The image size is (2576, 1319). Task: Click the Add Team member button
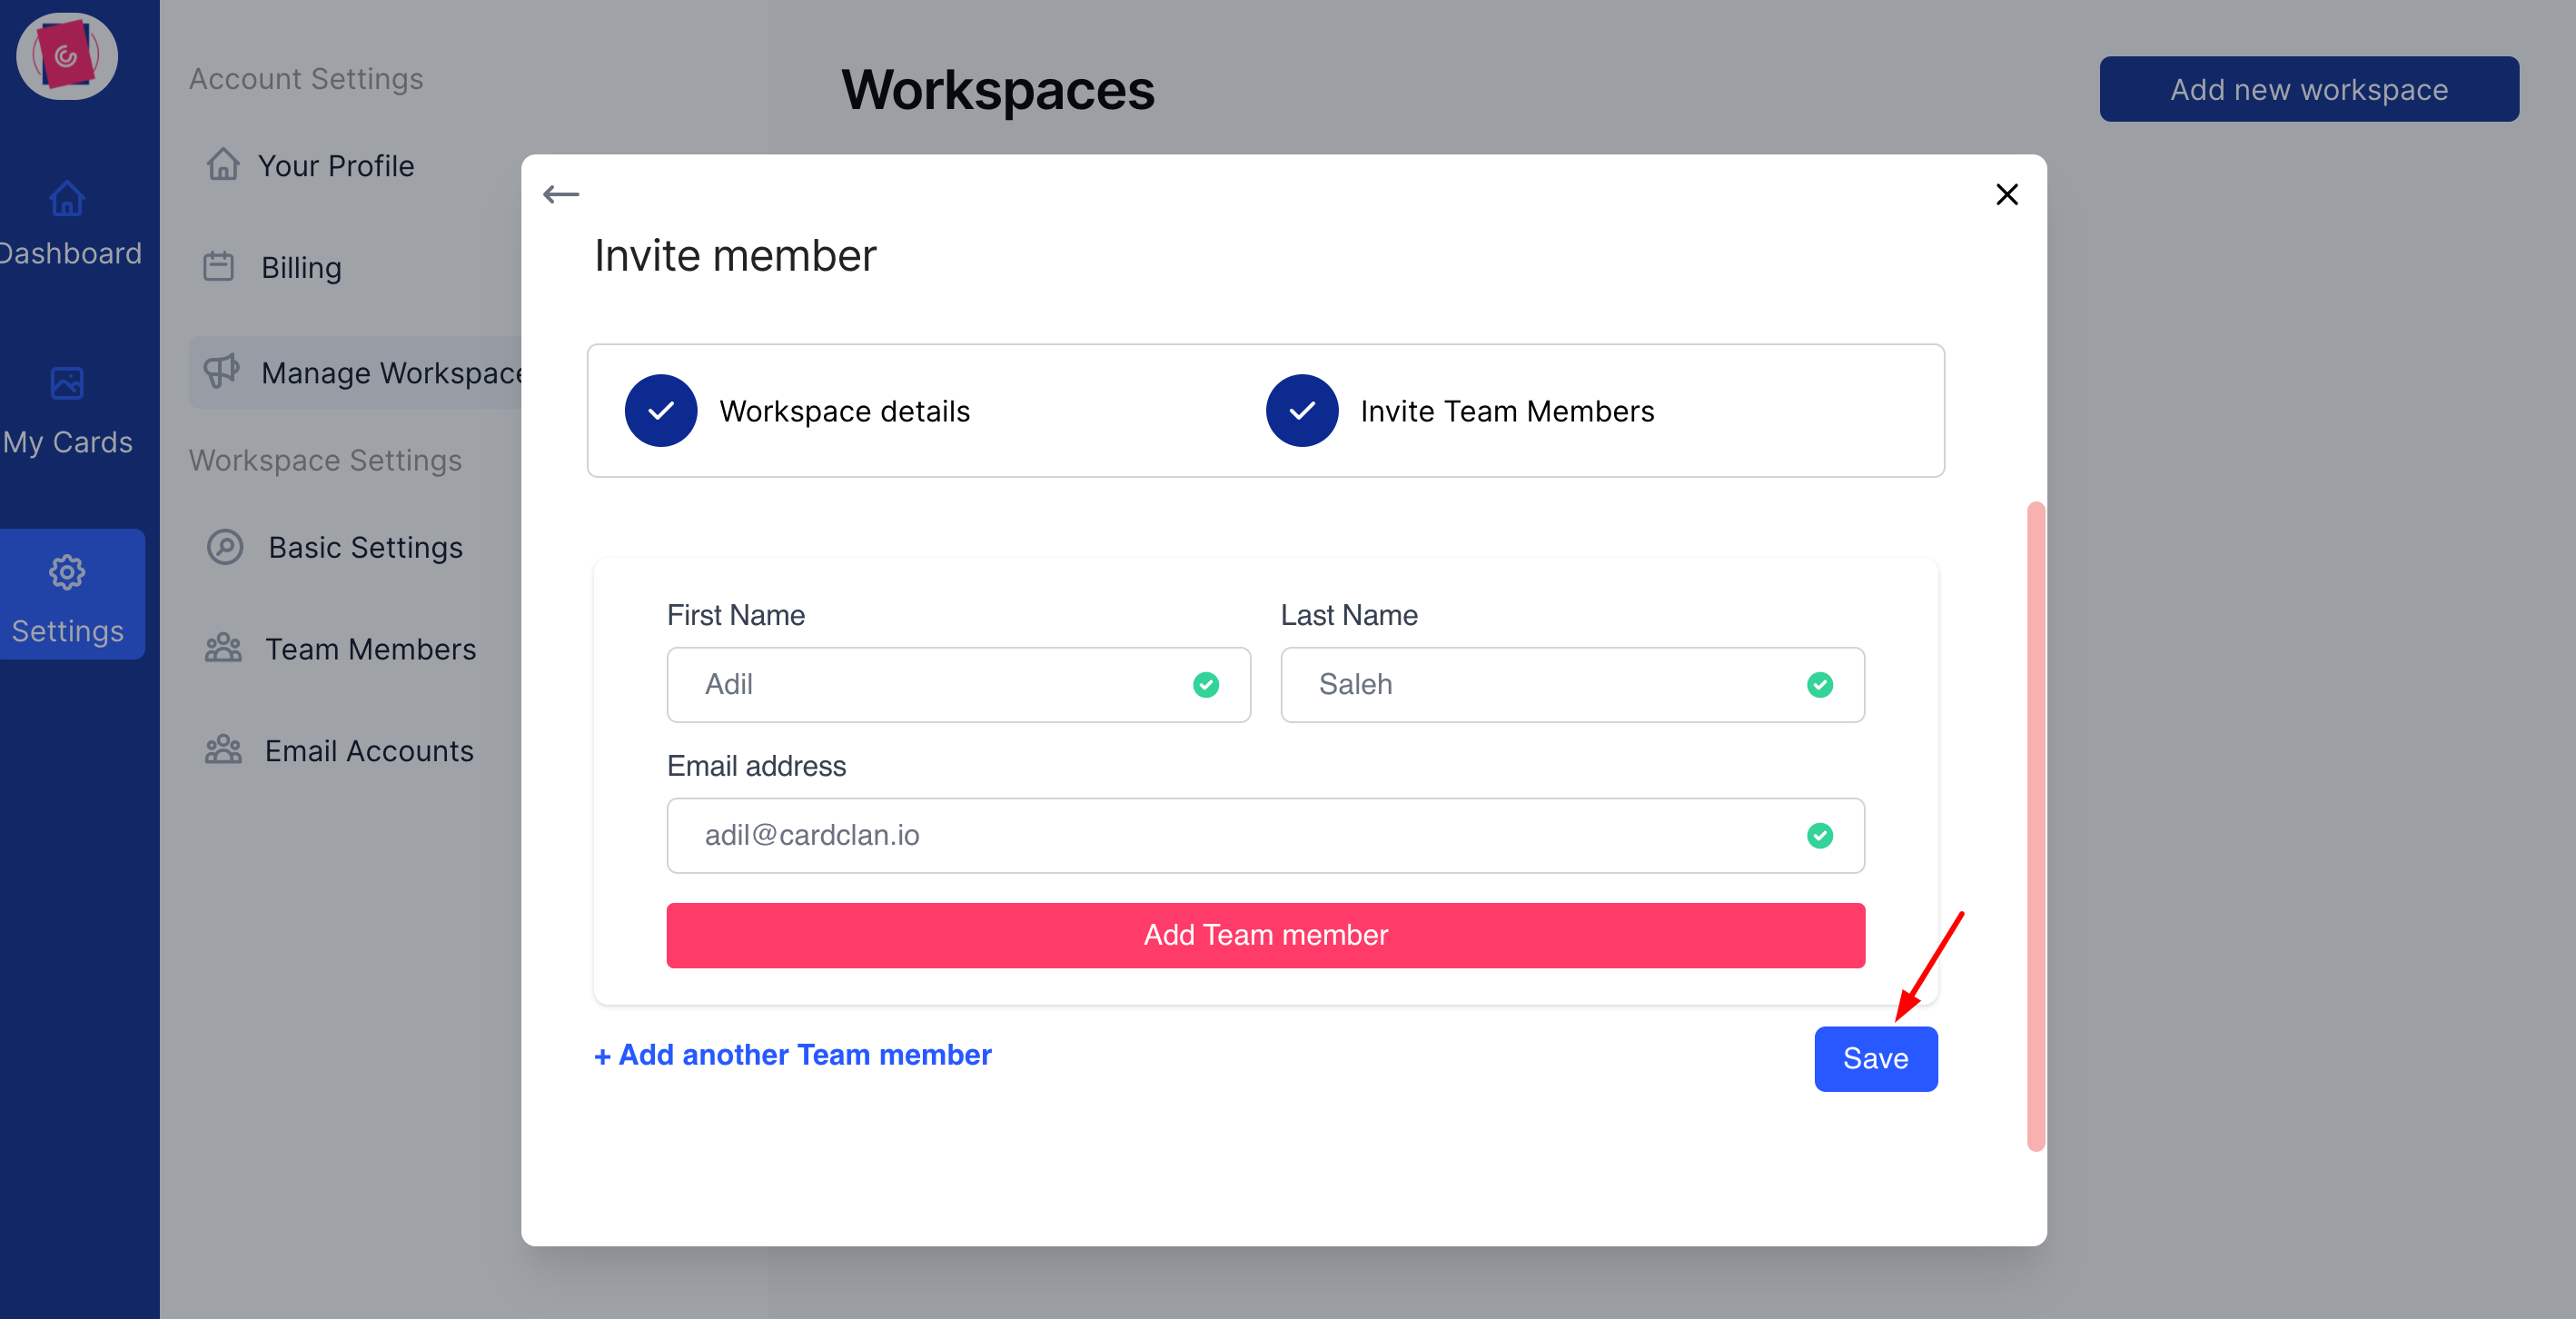coord(1264,935)
